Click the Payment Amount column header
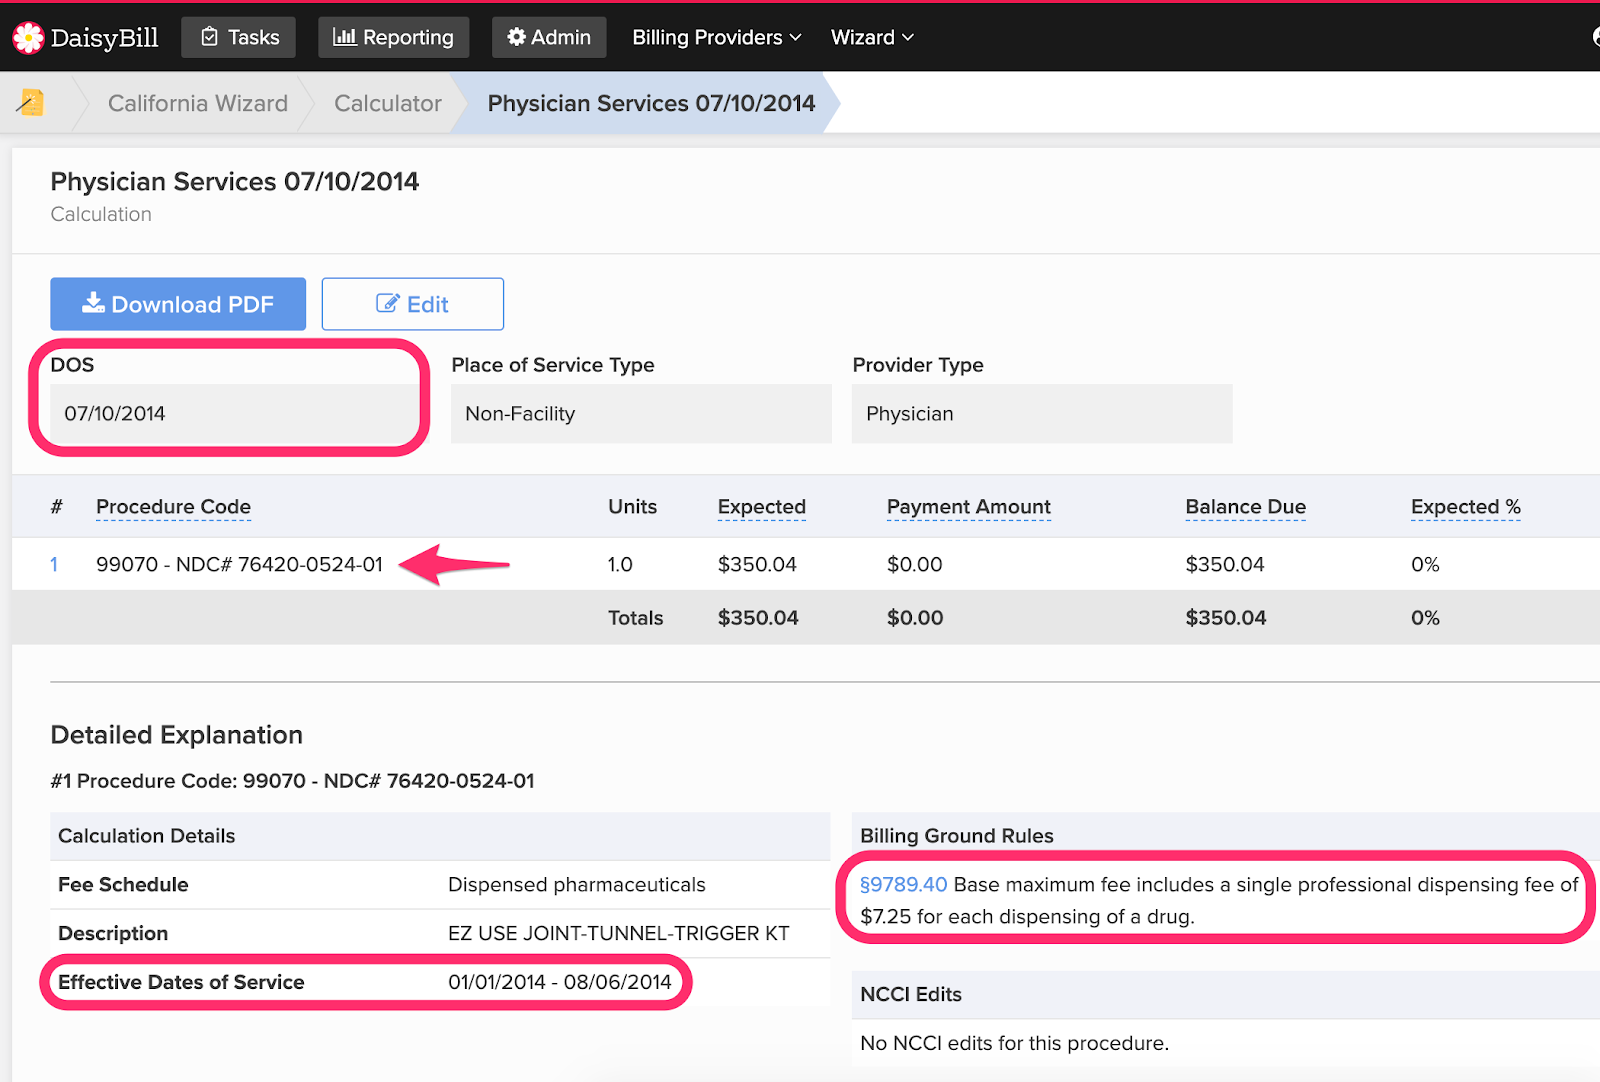 coord(968,507)
